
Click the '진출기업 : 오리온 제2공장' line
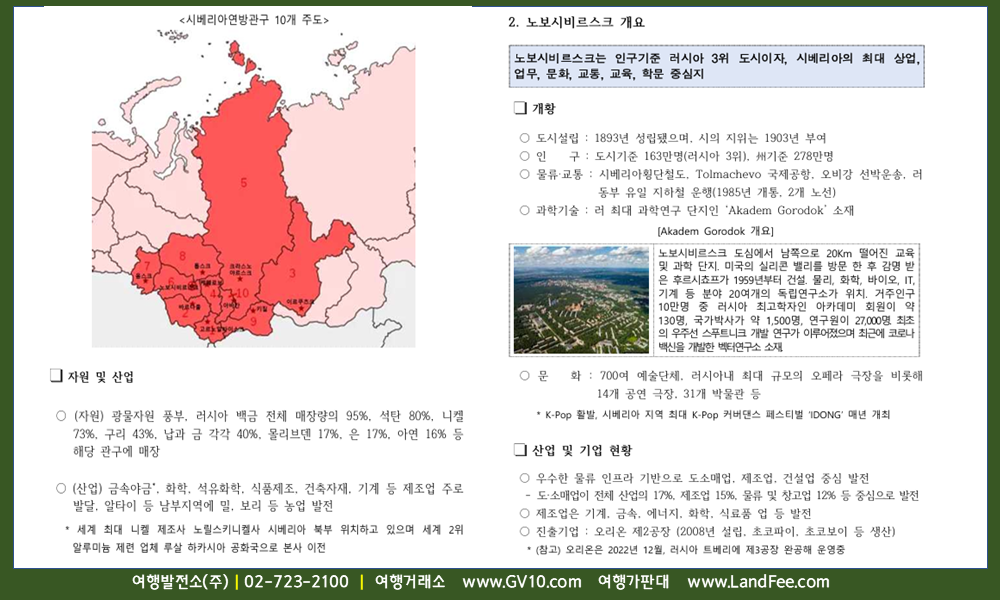coord(708,531)
